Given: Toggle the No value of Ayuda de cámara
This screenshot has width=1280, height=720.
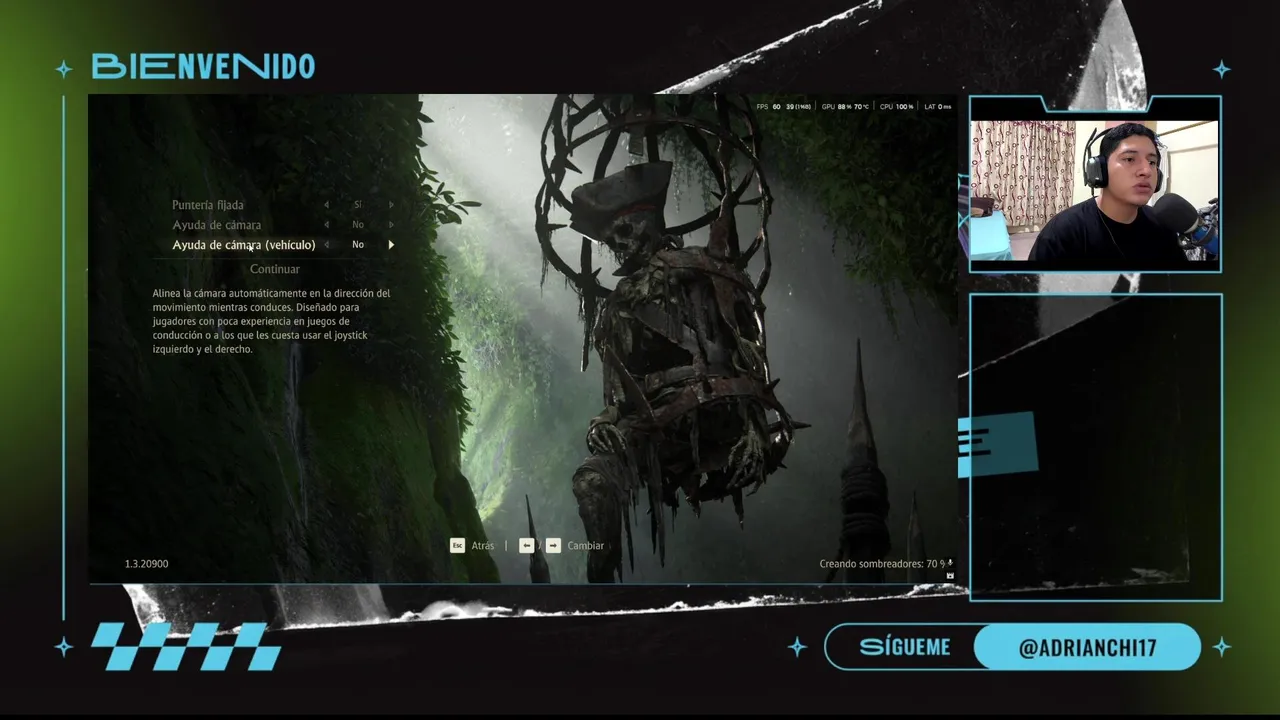Looking at the screenshot, I should pyautogui.click(x=358, y=225).
